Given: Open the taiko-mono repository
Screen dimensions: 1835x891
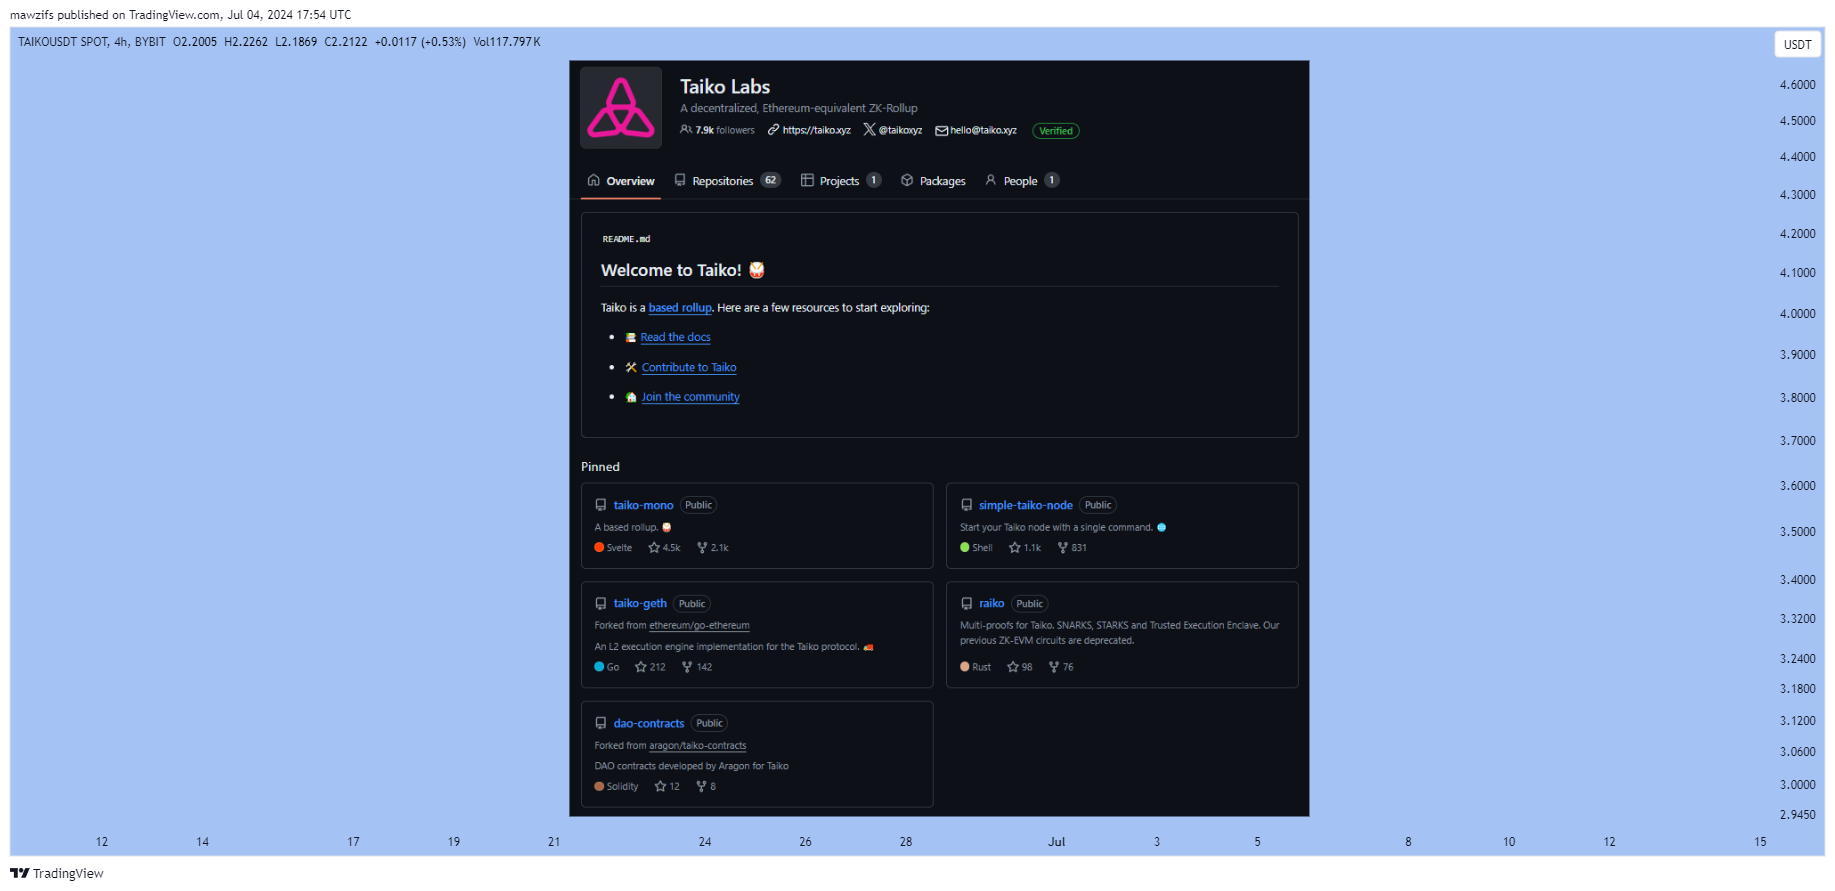Looking at the screenshot, I should (643, 505).
